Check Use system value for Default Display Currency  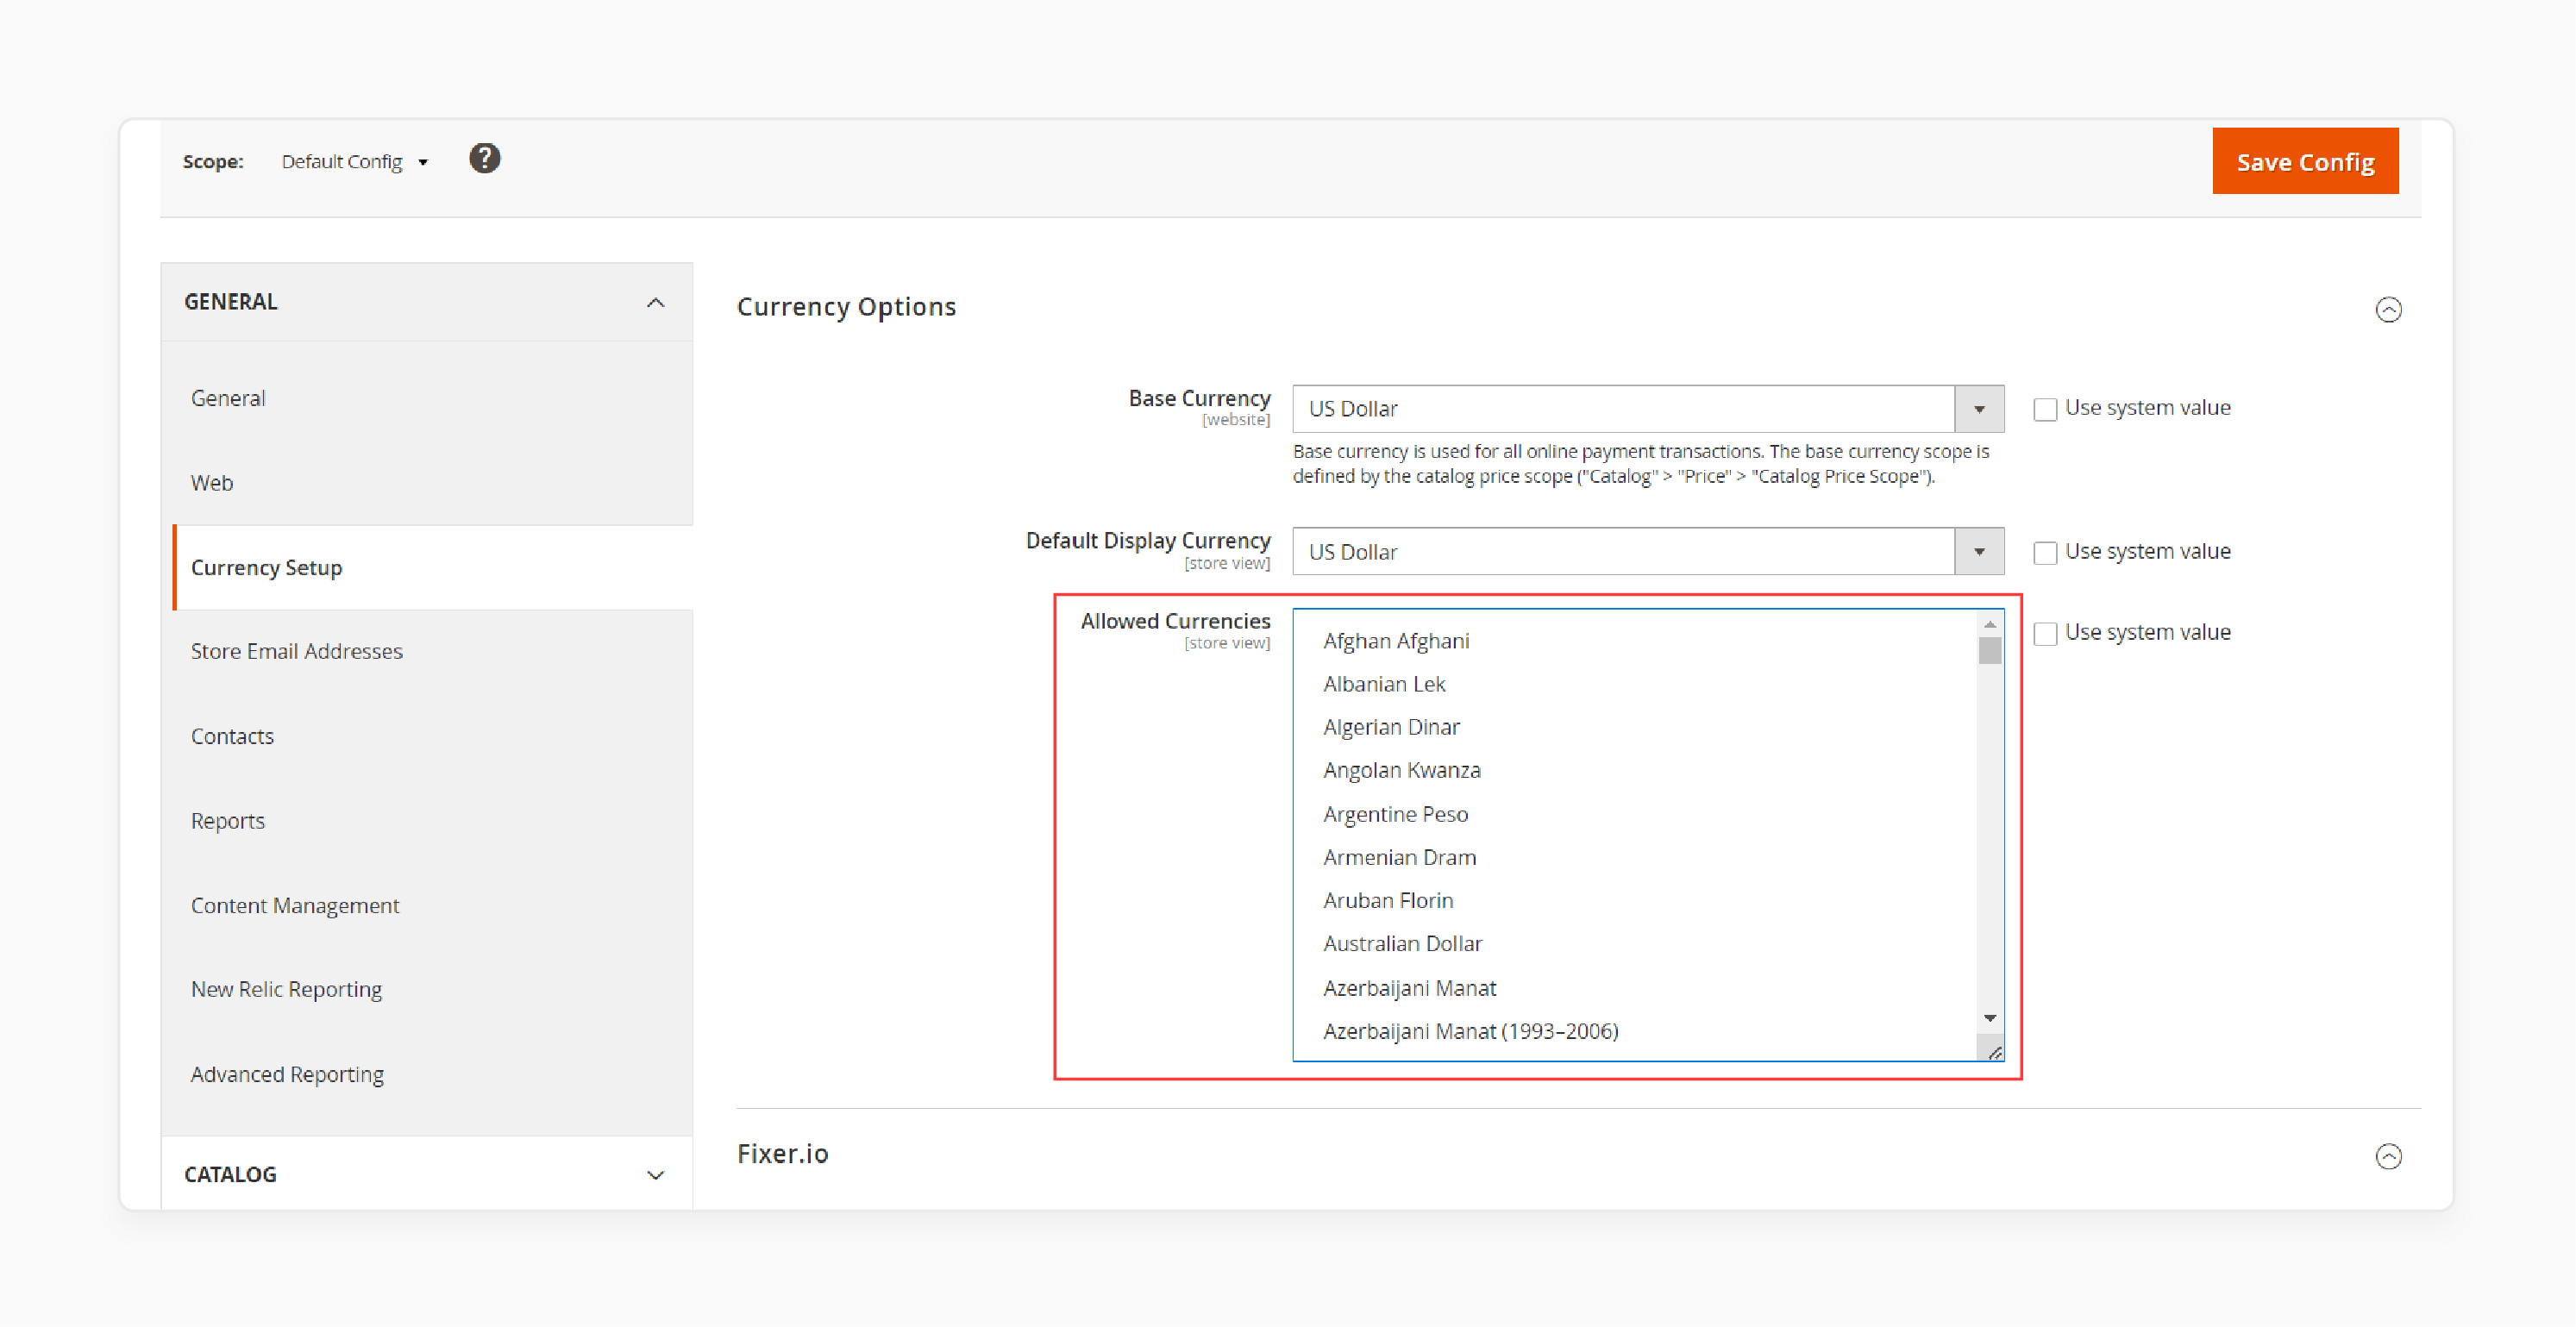[2045, 552]
